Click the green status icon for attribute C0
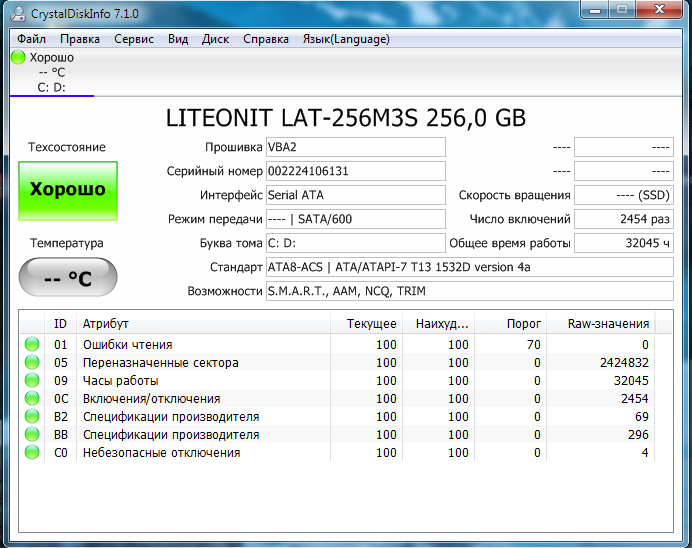692x548 pixels. tap(32, 453)
